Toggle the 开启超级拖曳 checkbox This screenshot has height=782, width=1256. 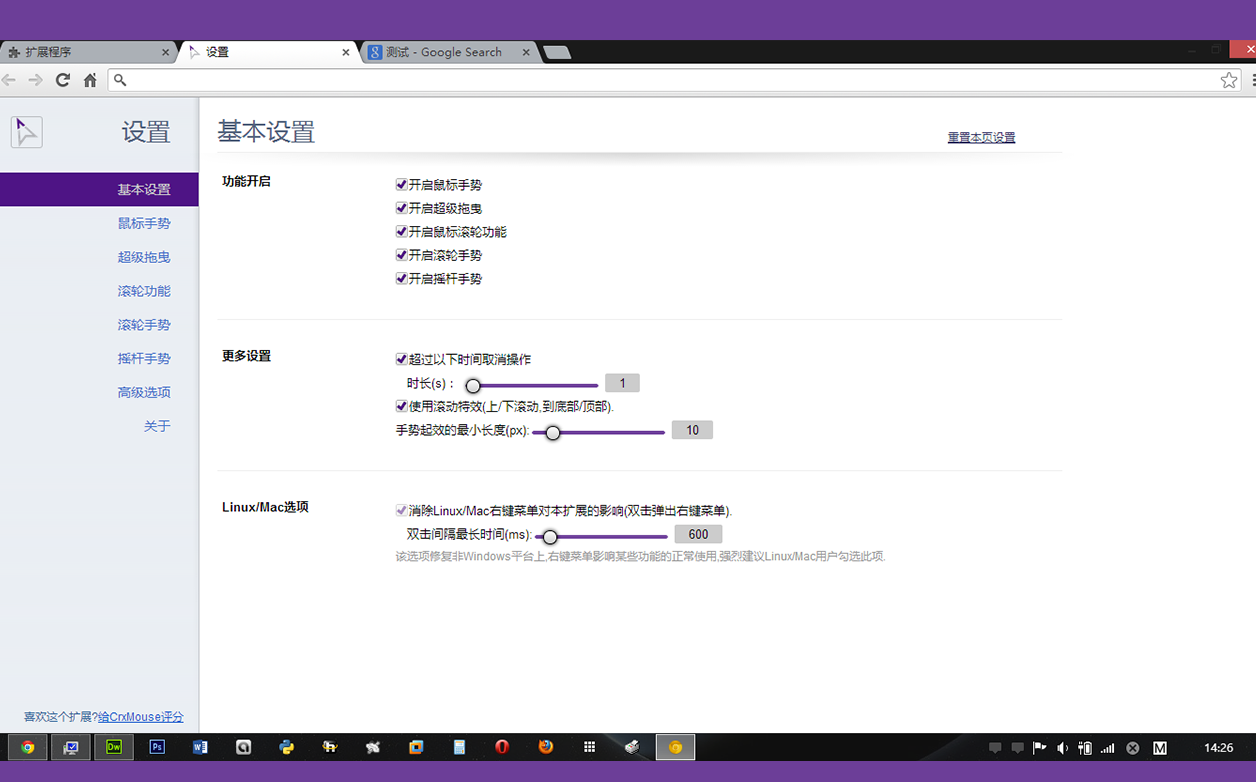click(401, 208)
